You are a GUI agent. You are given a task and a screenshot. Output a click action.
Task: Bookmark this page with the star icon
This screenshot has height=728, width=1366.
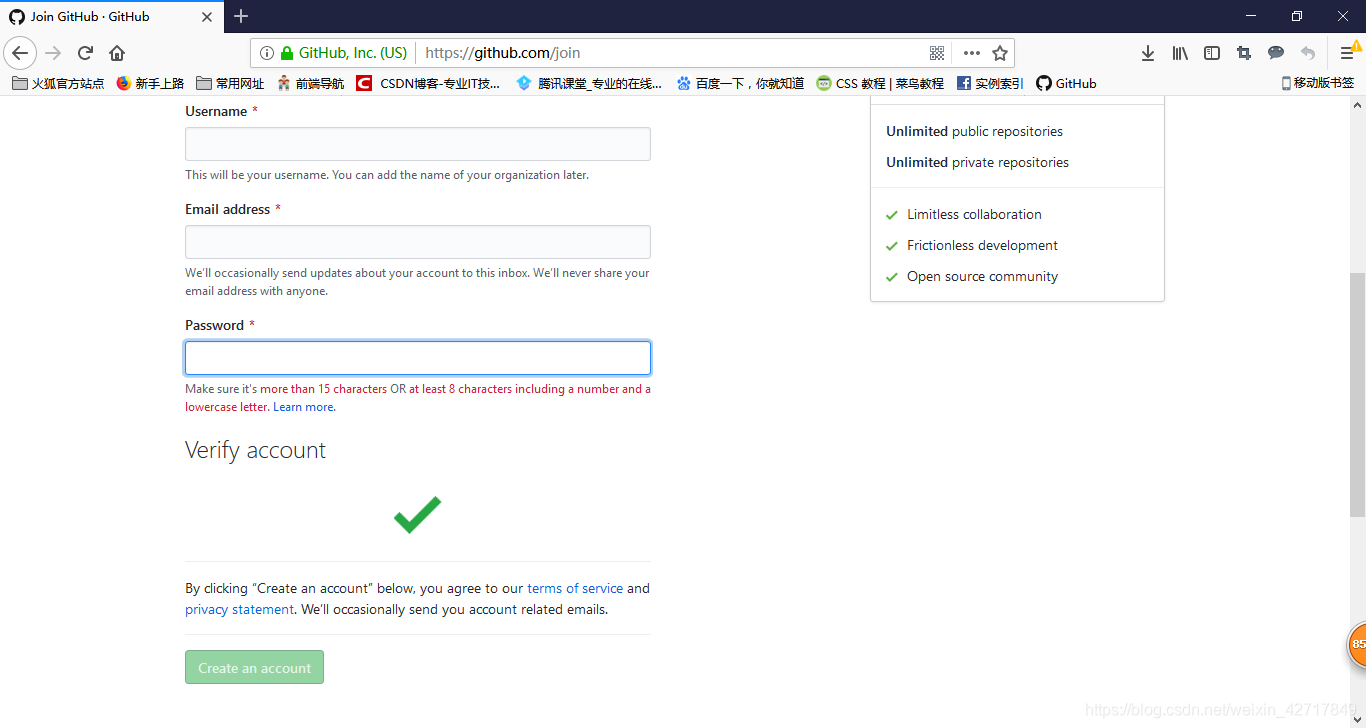pos(1000,53)
